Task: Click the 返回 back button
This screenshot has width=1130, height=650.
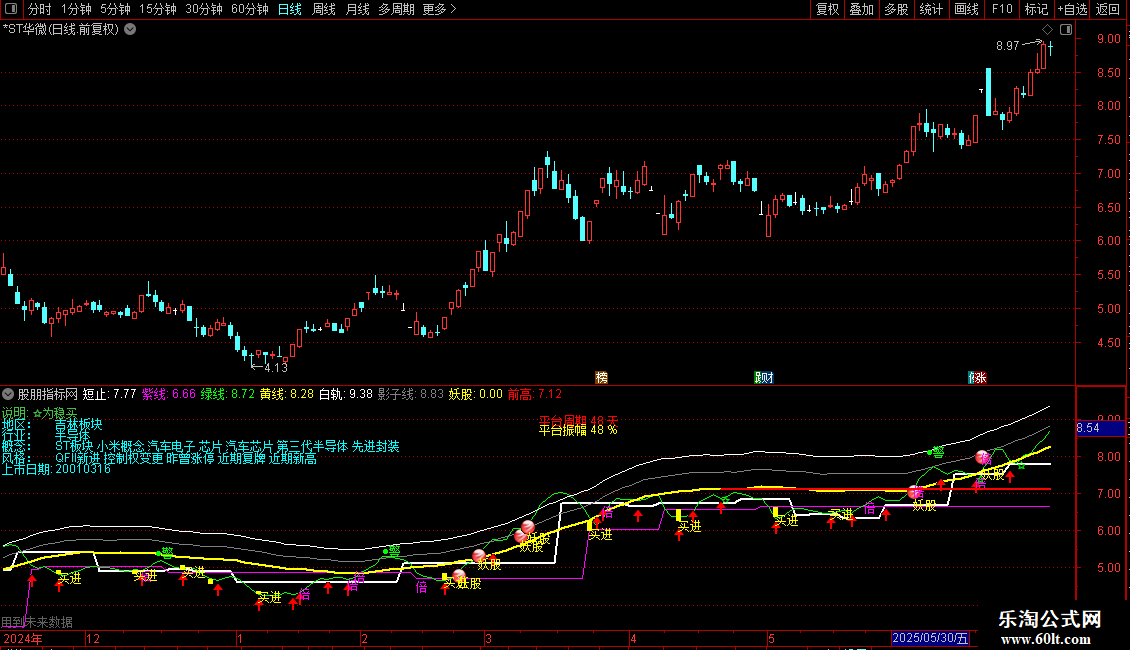Action: click(x=1108, y=9)
